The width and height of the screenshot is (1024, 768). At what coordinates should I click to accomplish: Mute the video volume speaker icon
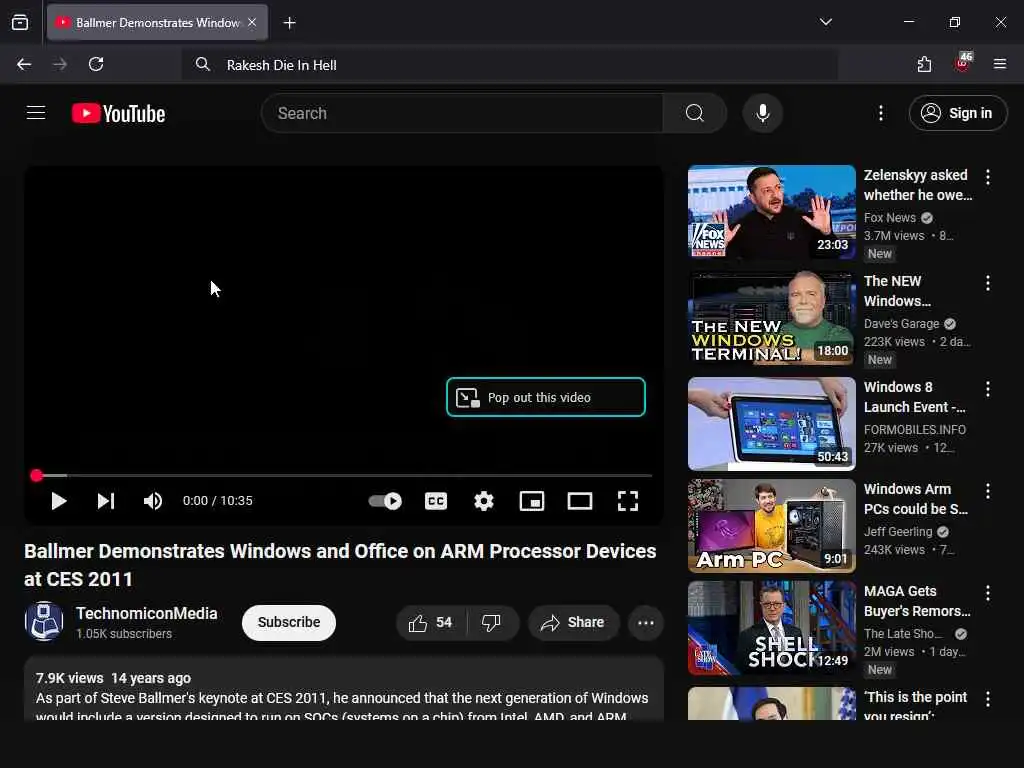(153, 501)
